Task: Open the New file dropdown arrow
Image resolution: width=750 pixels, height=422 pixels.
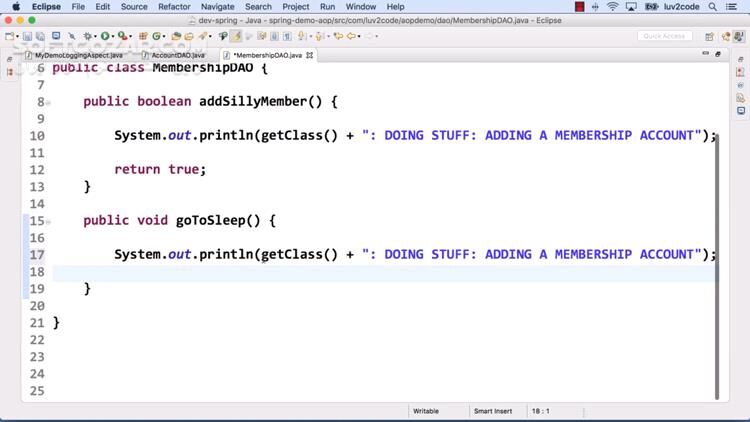Action: point(18,37)
